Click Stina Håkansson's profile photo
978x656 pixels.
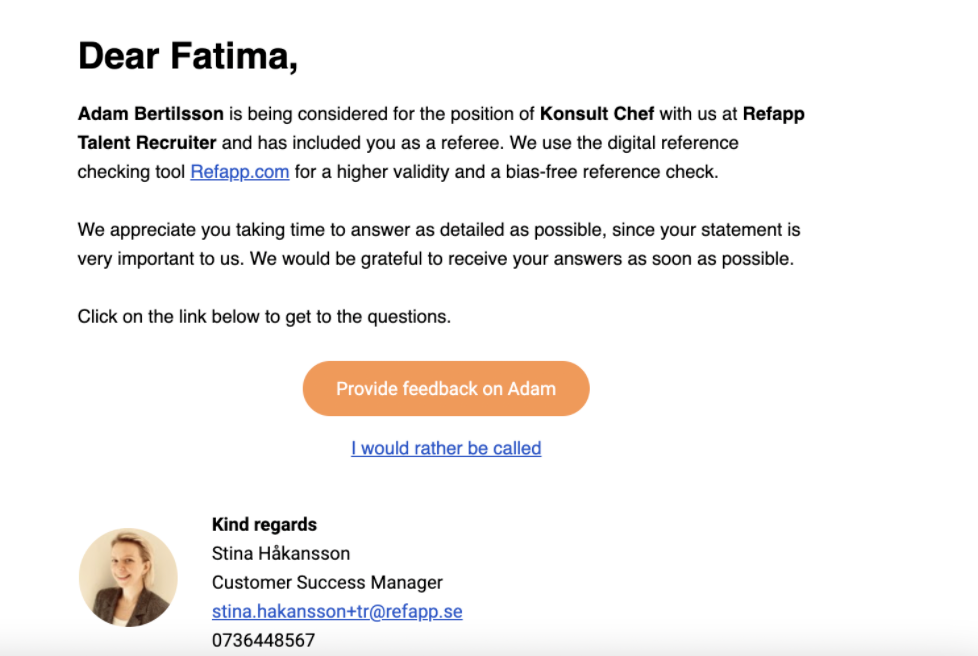coord(128,577)
